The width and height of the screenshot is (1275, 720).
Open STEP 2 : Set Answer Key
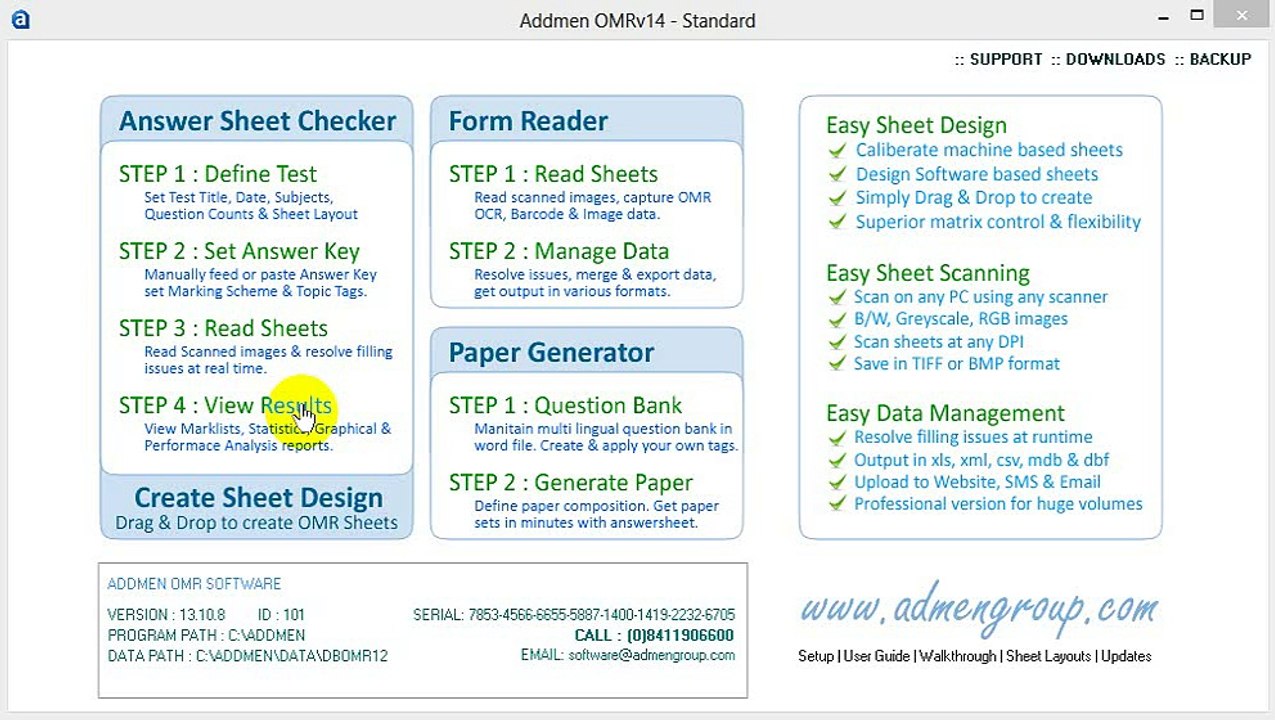pos(239,251)
